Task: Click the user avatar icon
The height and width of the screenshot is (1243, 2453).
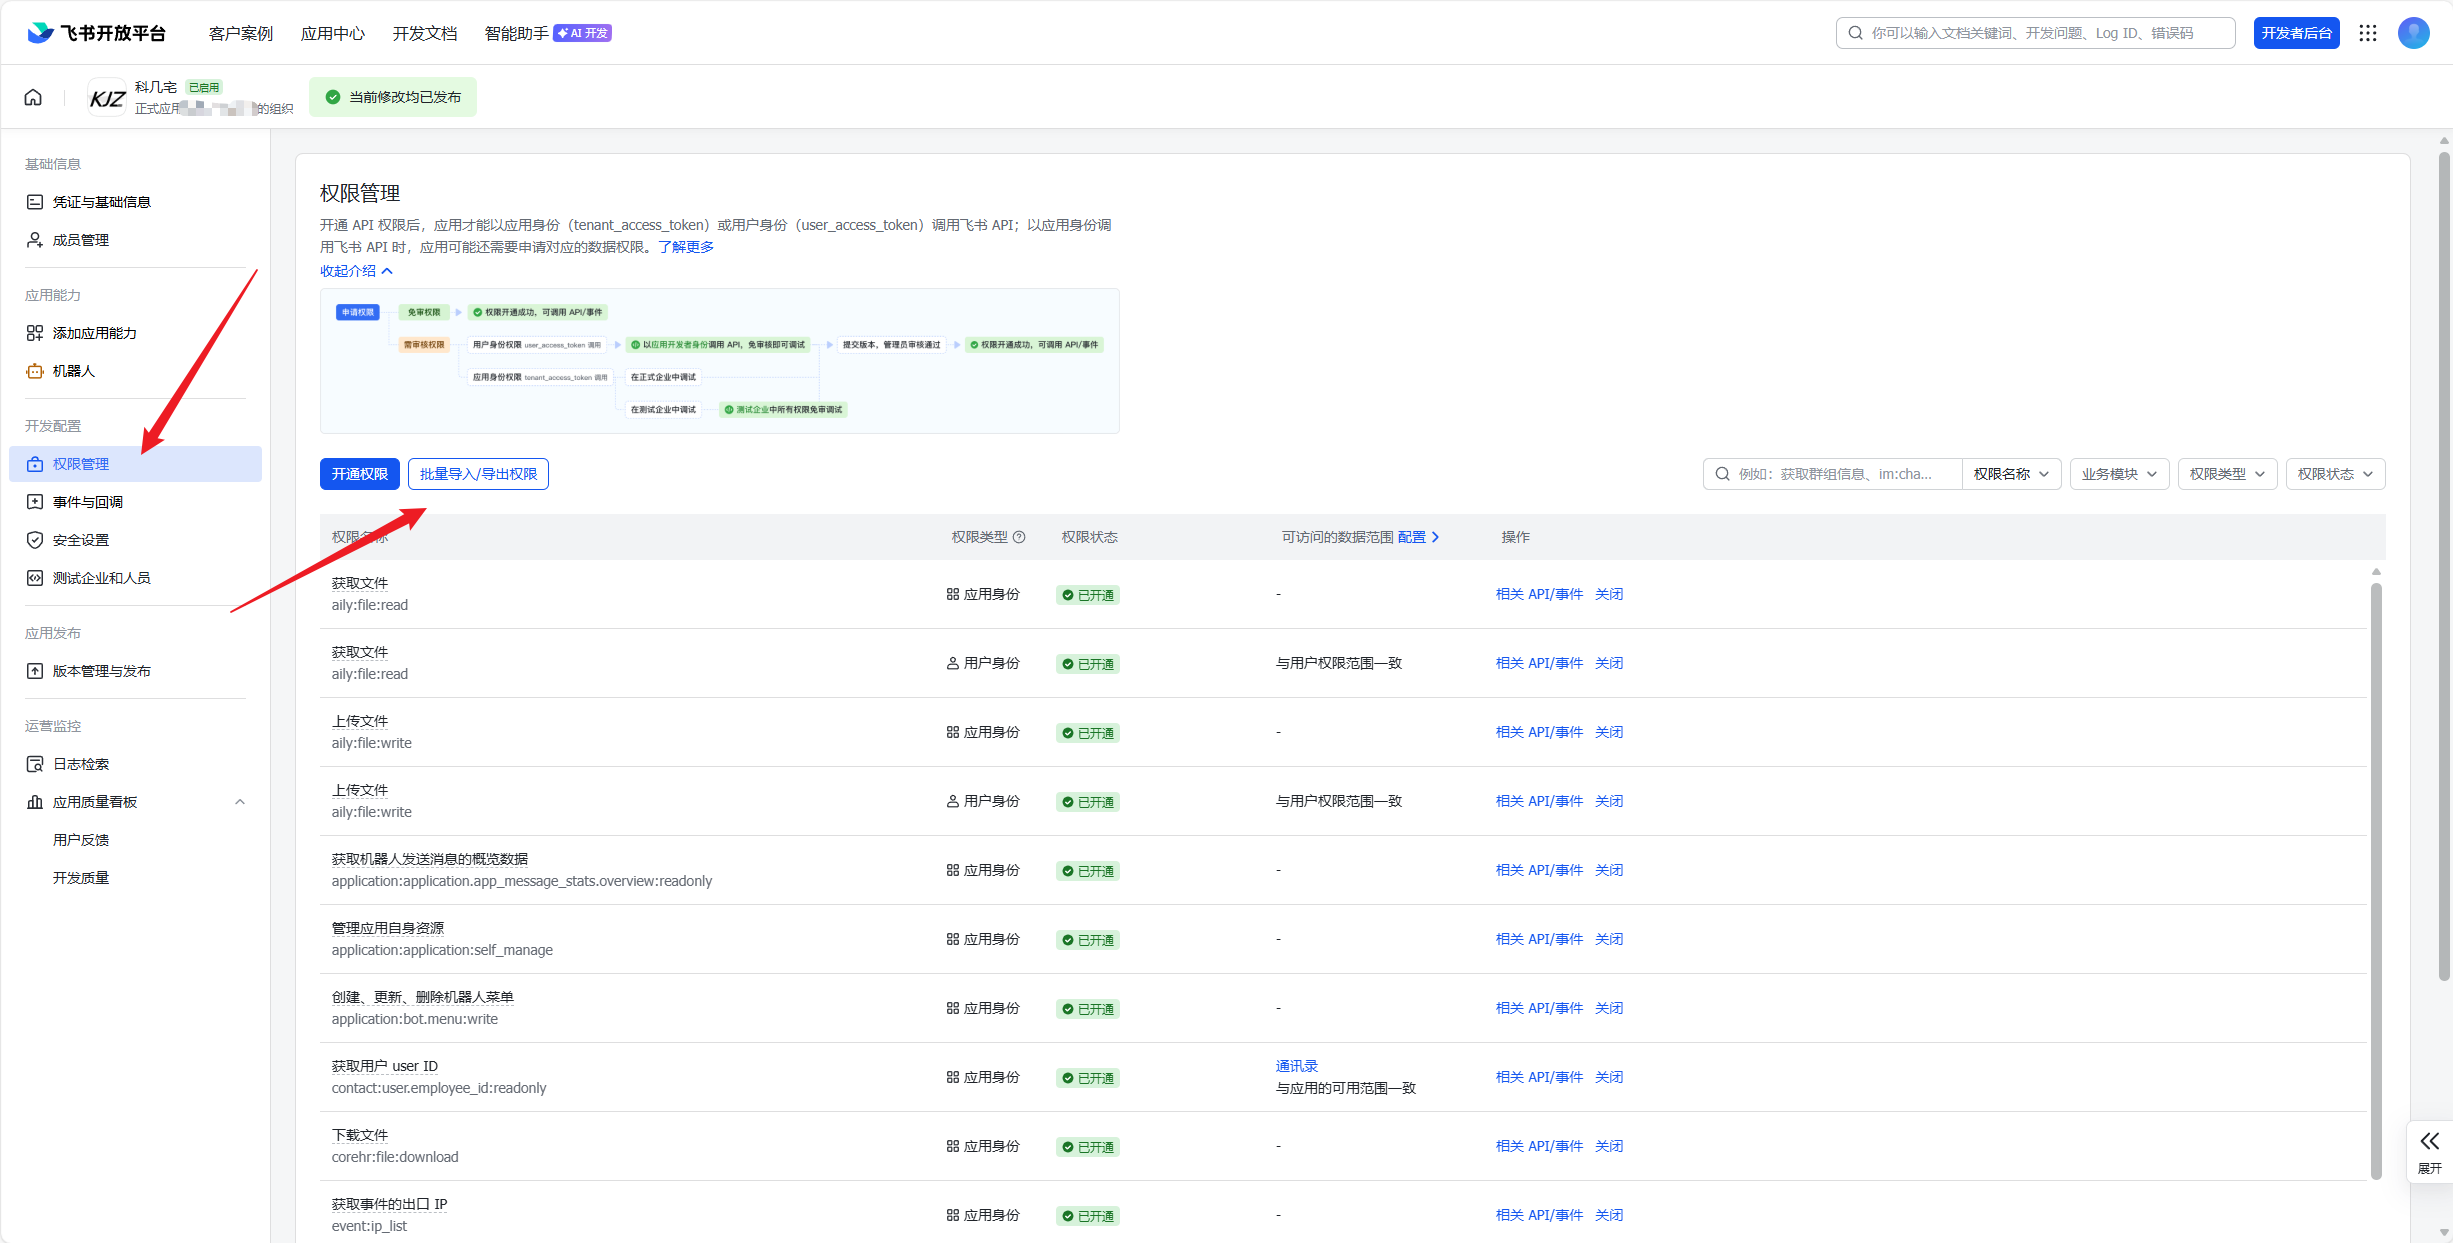Action: (x=2413, y=33)
